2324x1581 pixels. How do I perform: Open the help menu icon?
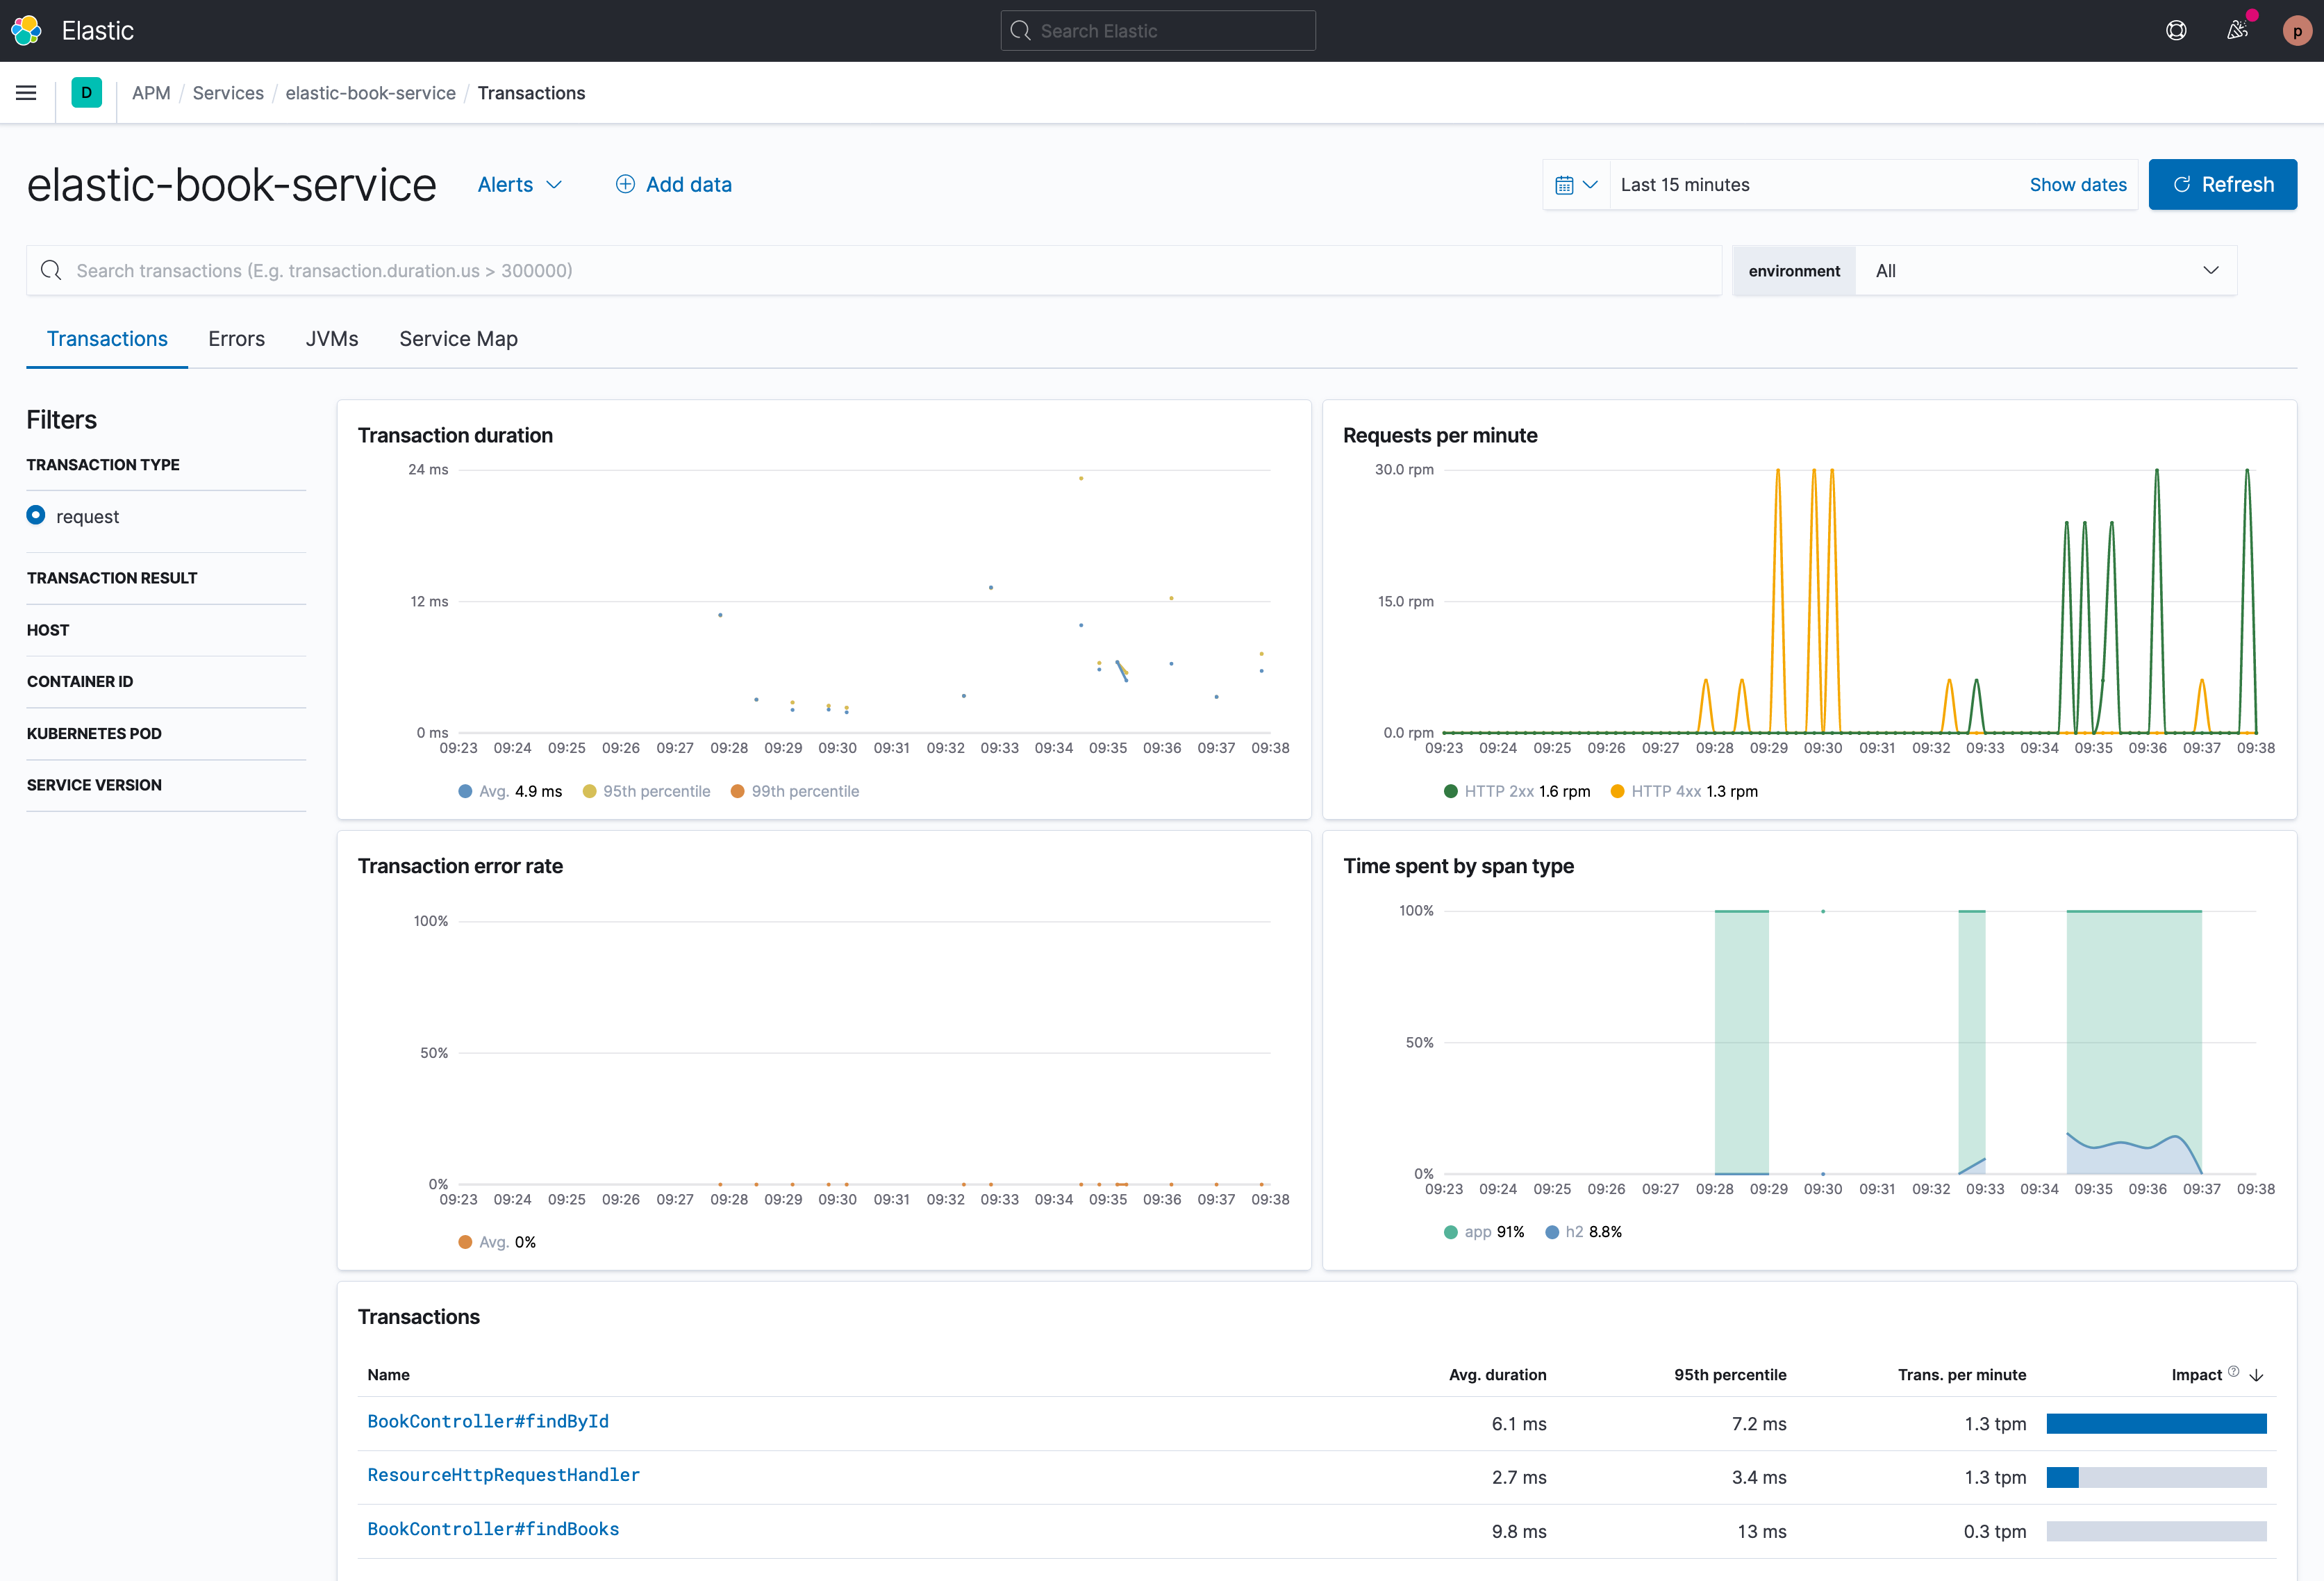(x=2176, y=31)
